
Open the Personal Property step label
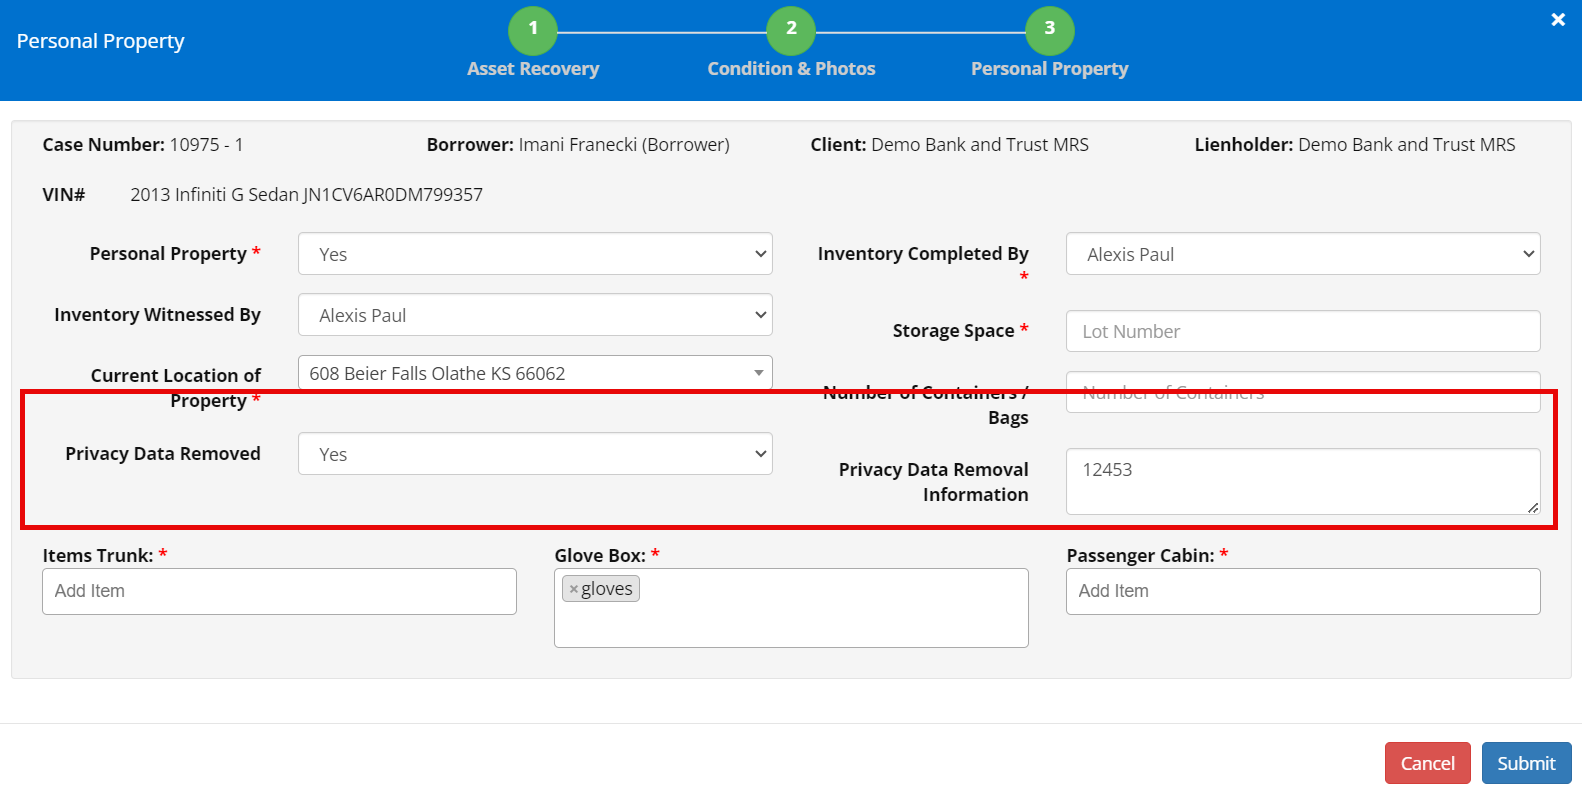tap(1049, 69)
